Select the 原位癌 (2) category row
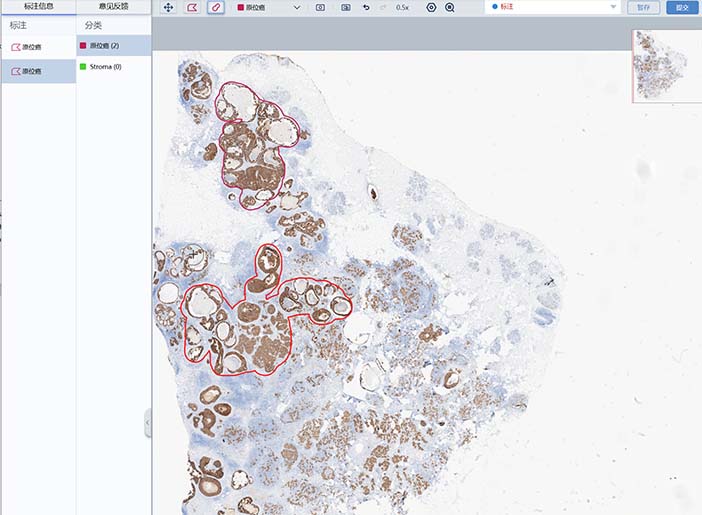 click(x=113, y=46)
